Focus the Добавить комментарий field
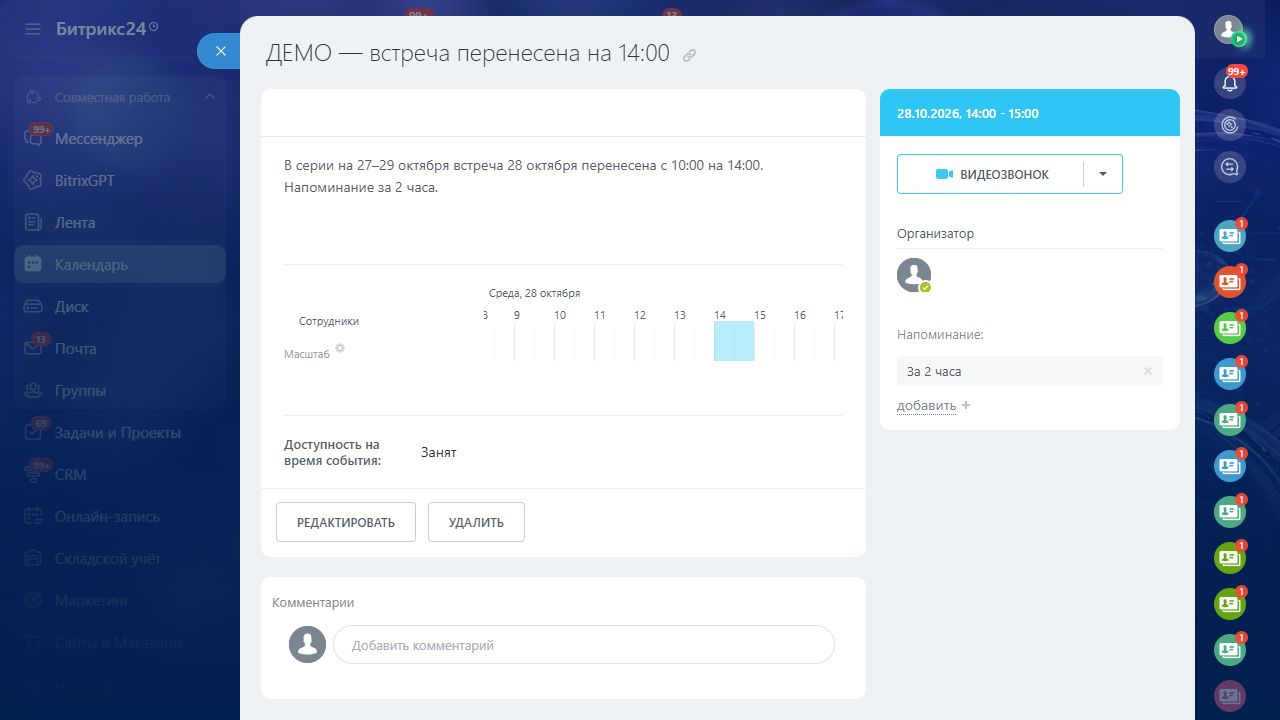The image size is (1280, 720). (584, 645)
